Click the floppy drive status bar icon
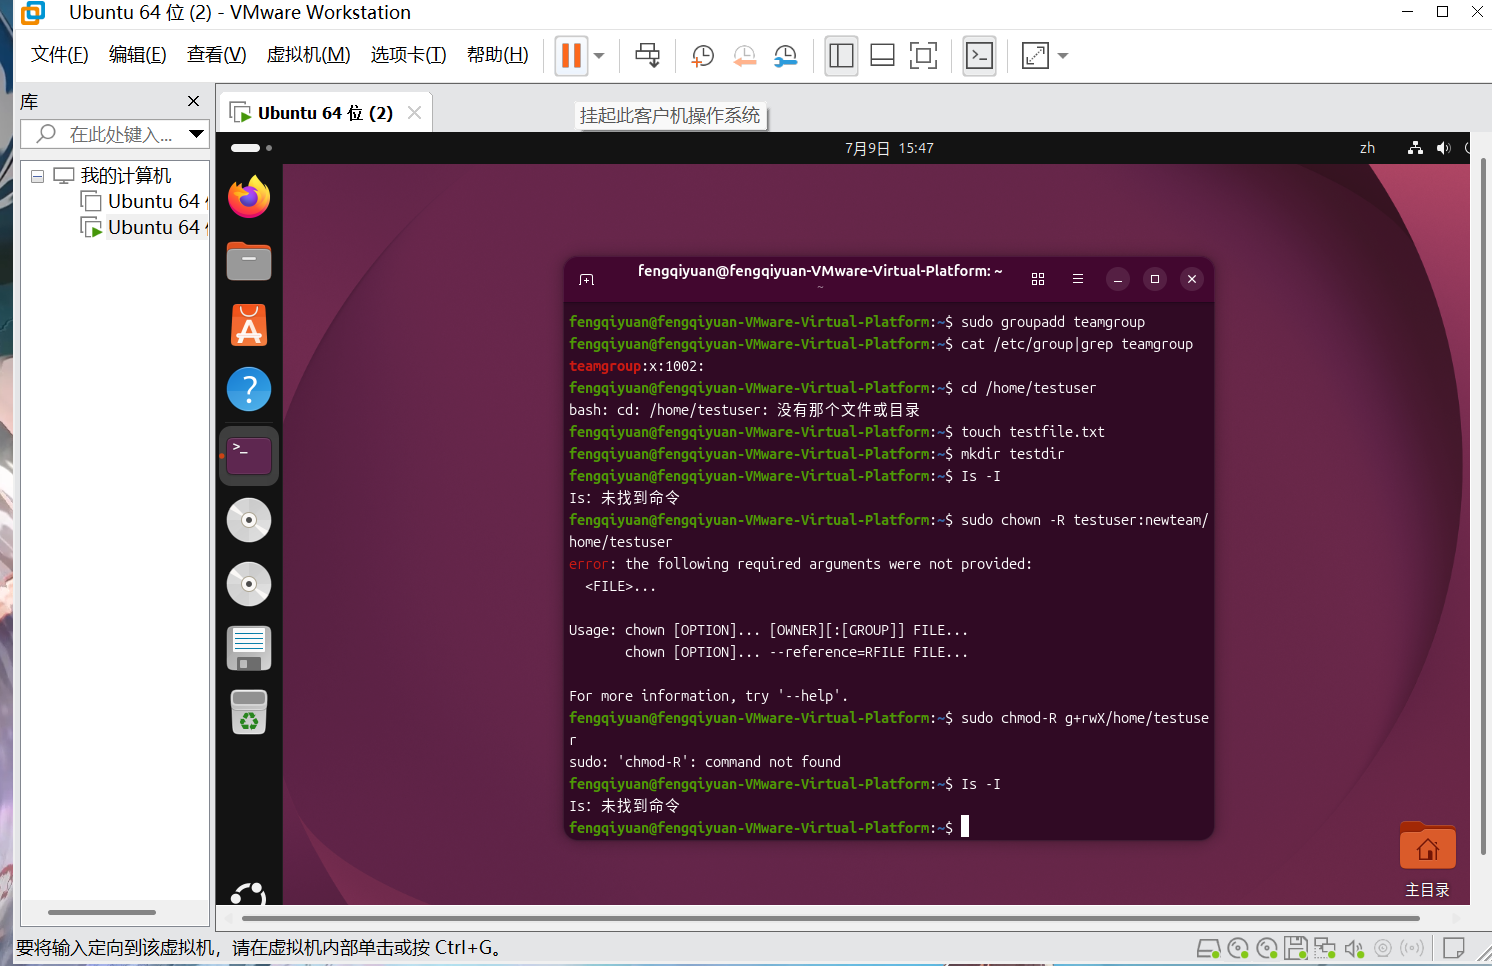Viewport: 1492px width, 966px height. [x=1296, y=948]
